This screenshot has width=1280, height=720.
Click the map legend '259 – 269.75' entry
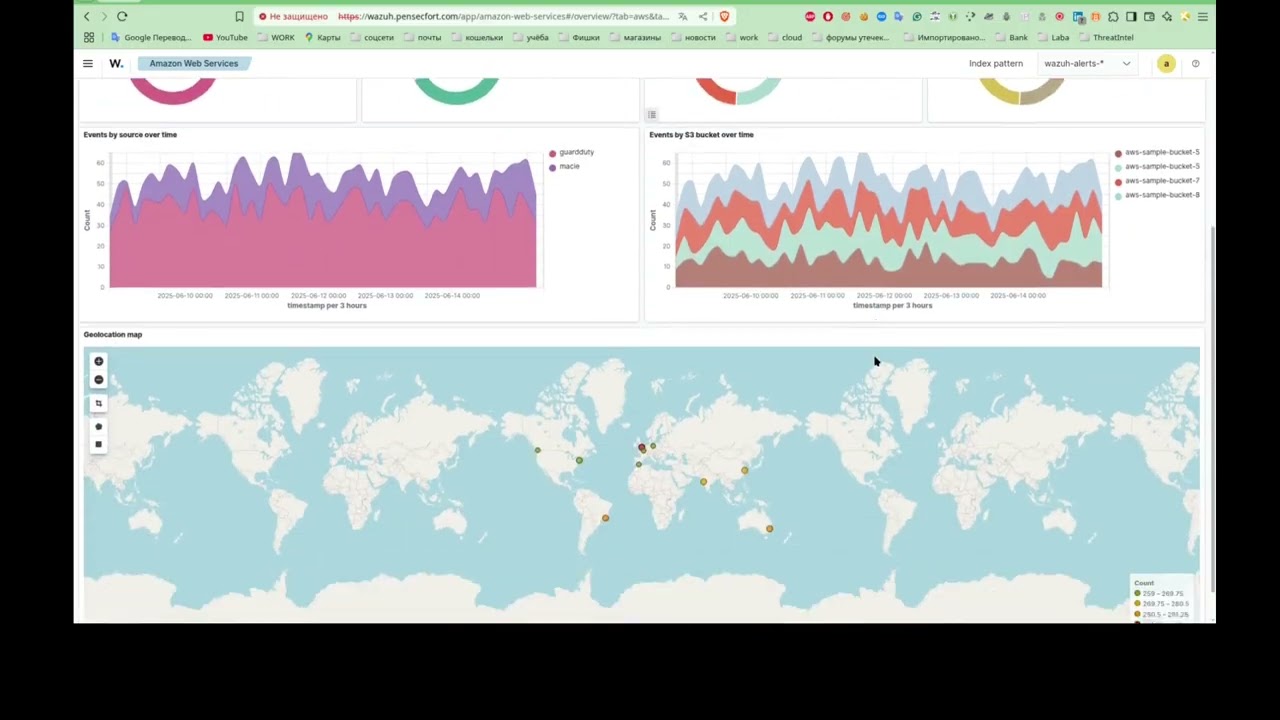click(1159, 594)
